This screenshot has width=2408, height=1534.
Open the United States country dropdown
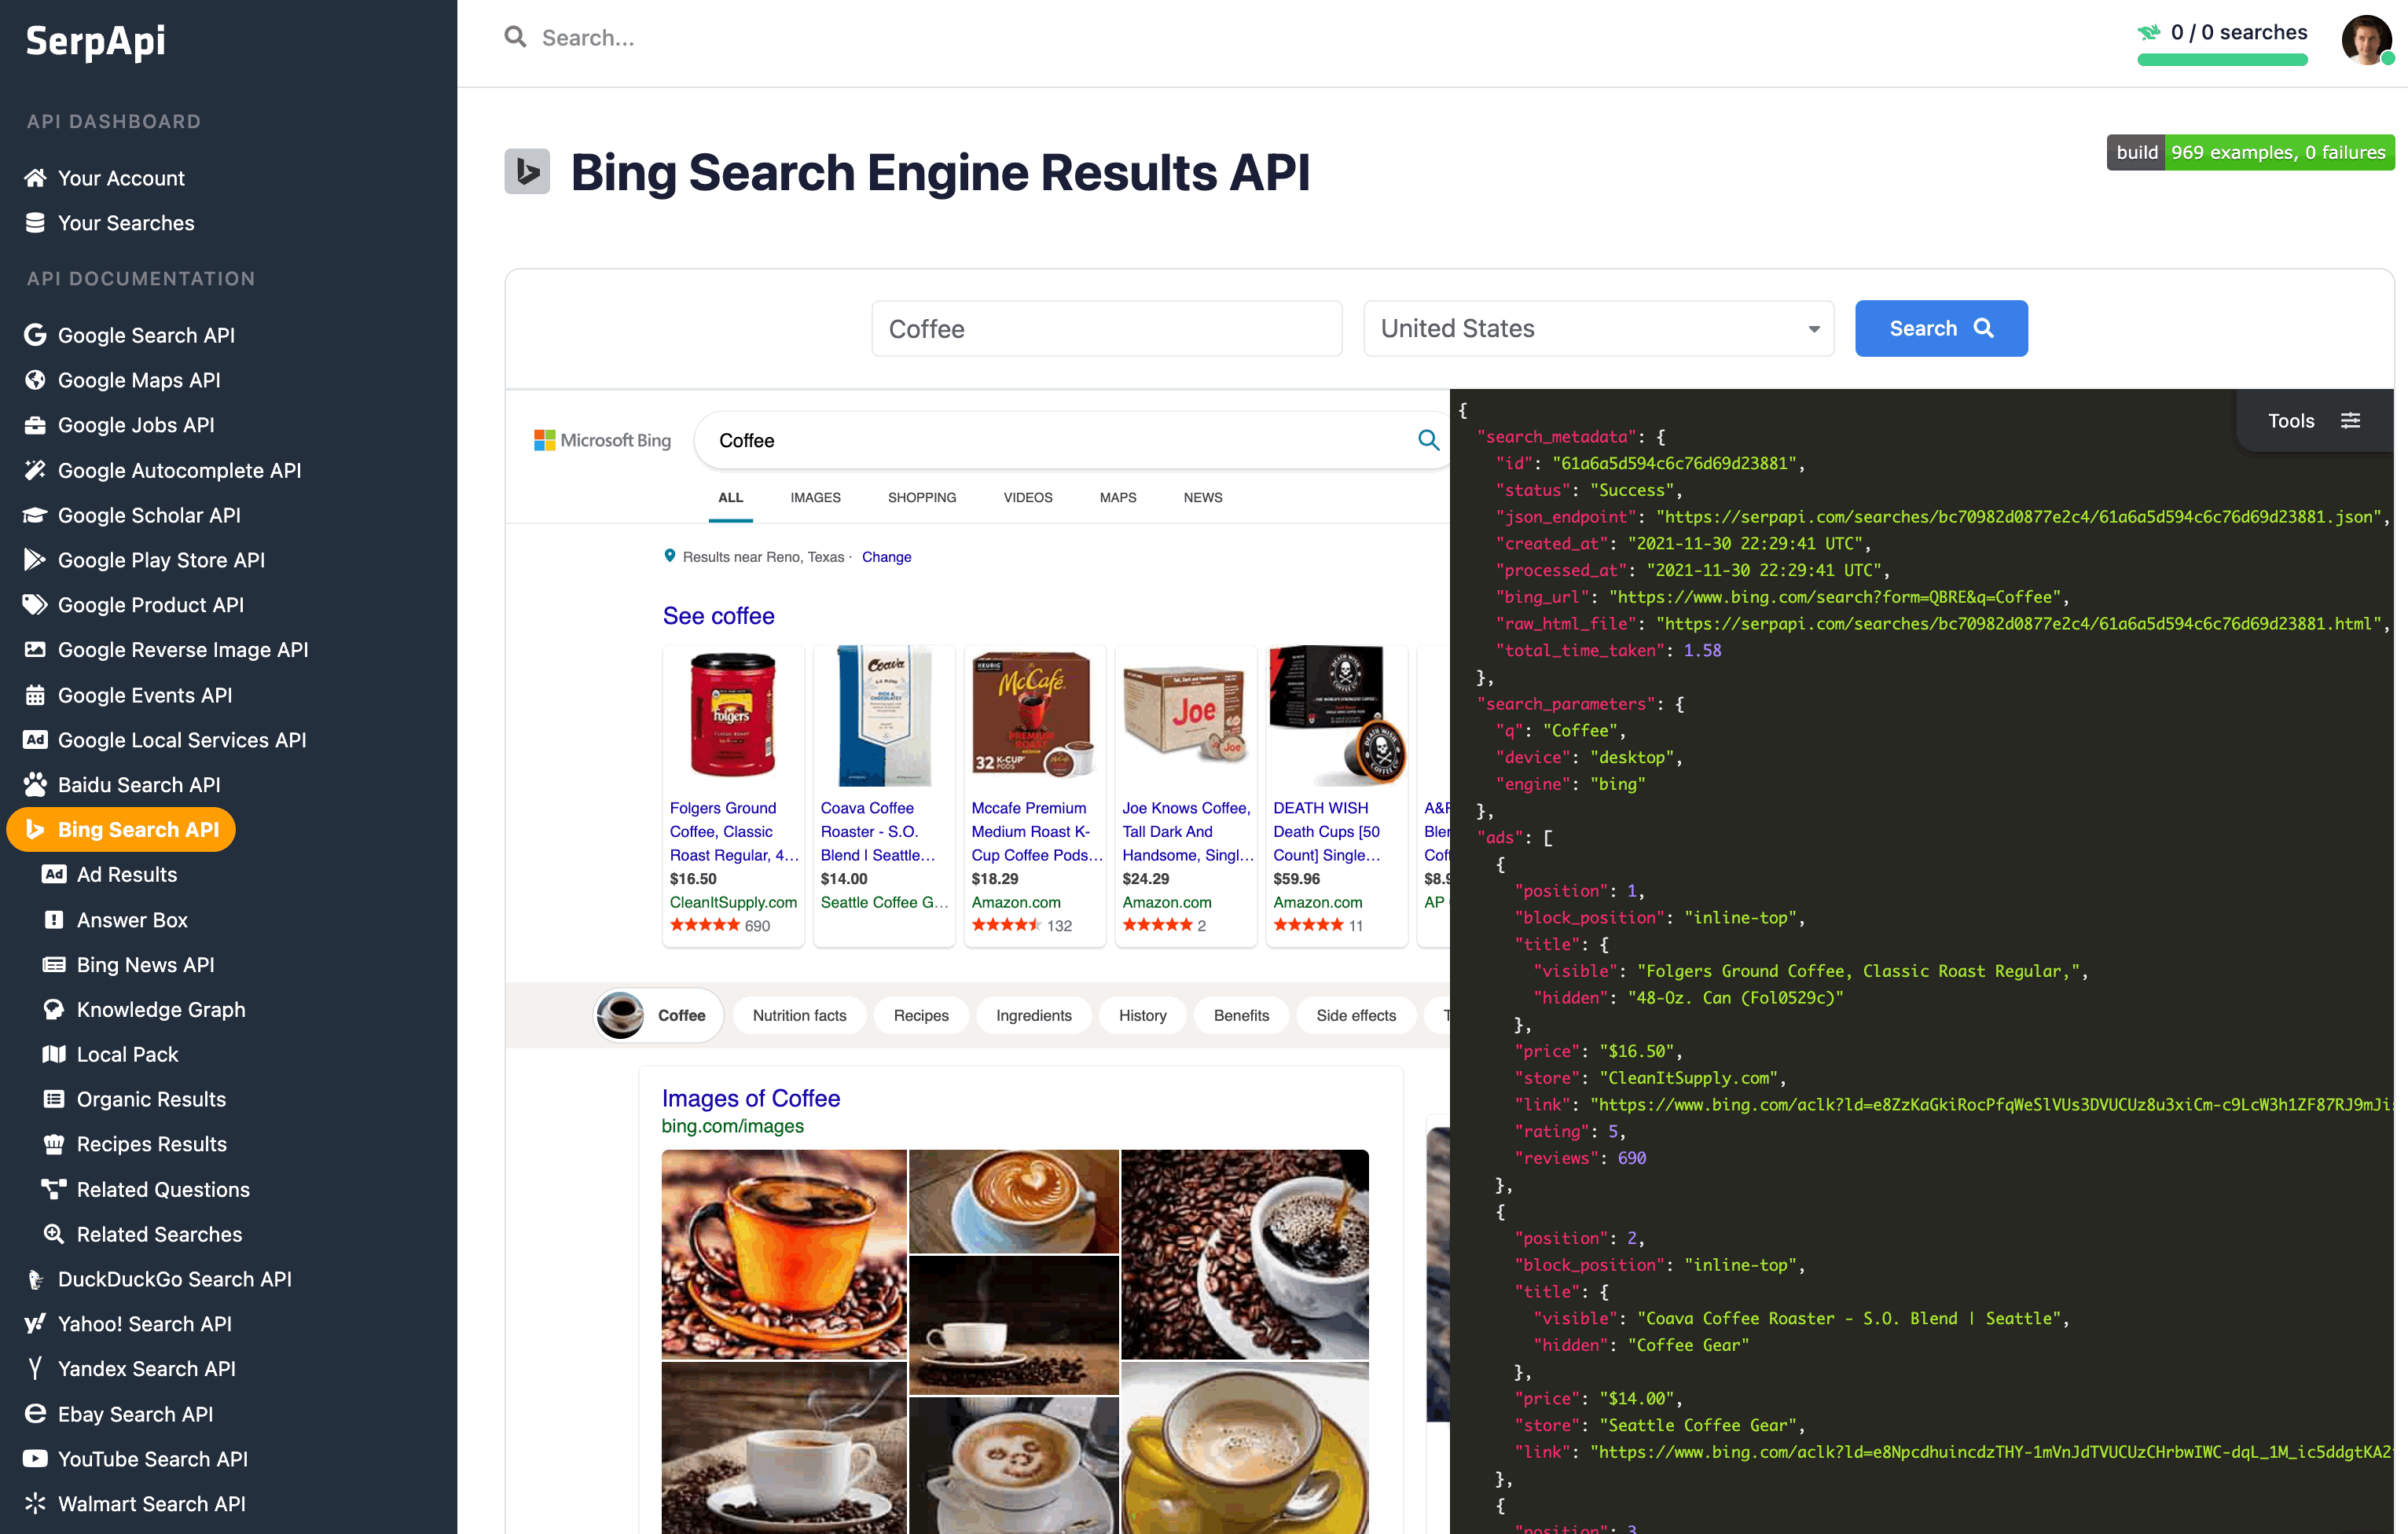(x=1597, y=328)
